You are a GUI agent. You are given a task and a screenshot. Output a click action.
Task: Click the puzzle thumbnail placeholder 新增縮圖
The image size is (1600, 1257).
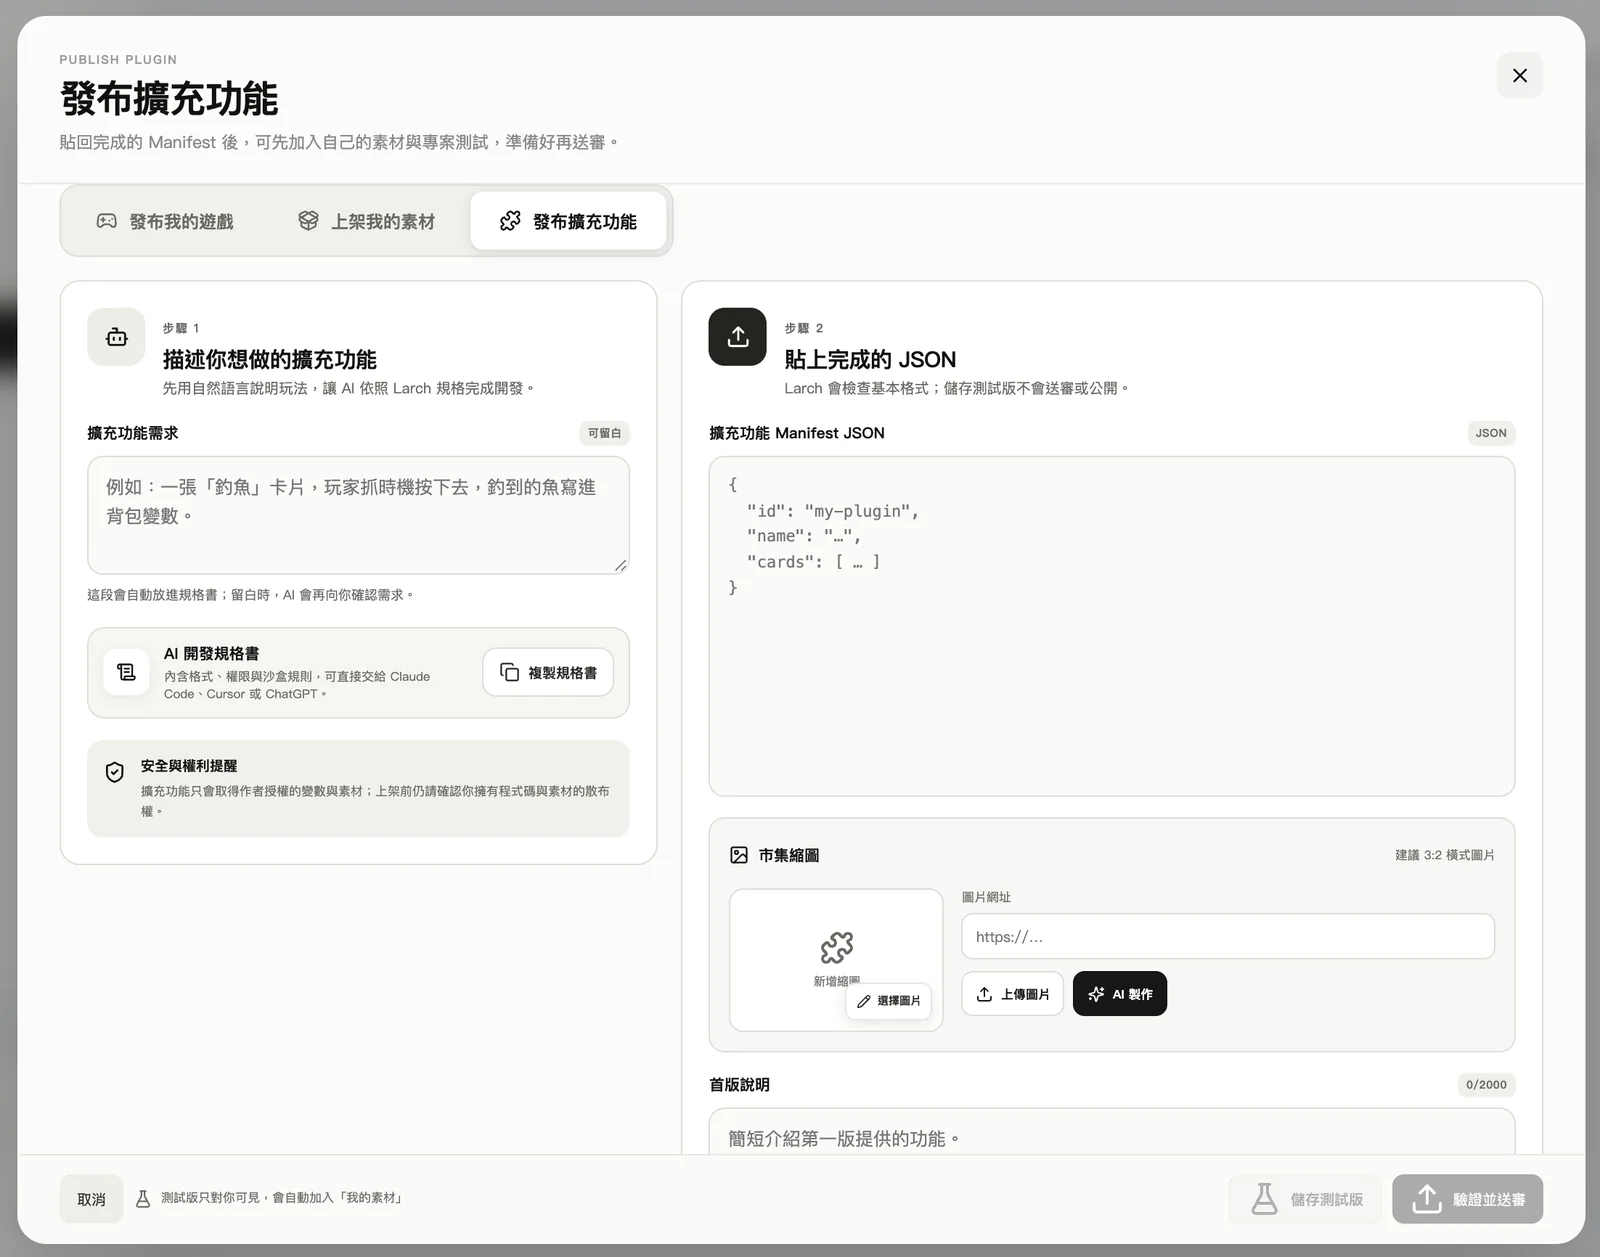coord(836,959)
